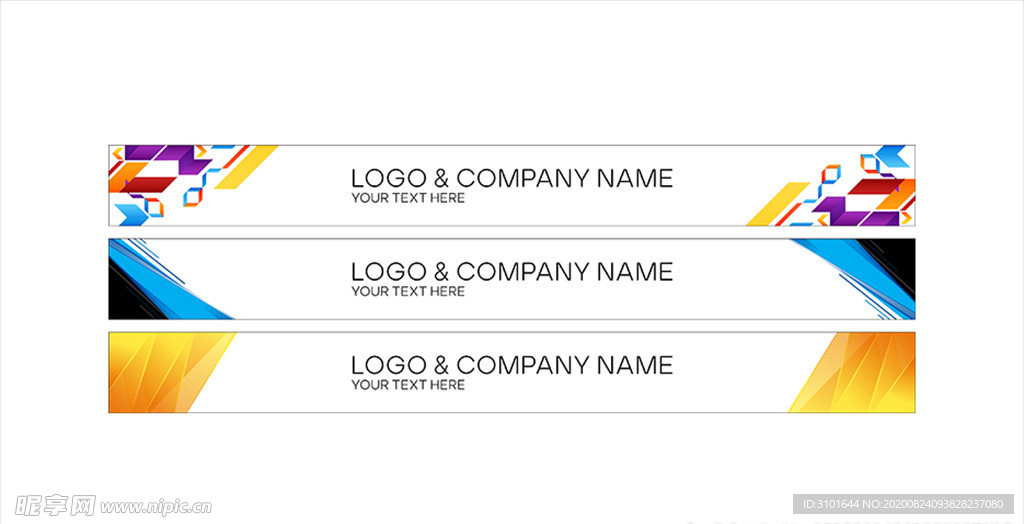The height and width of the screenshot is (524, 1024).
Task: Select the YOUR TEXT HERE subtitle in the blue-black banner
Action: coord(408,291)
